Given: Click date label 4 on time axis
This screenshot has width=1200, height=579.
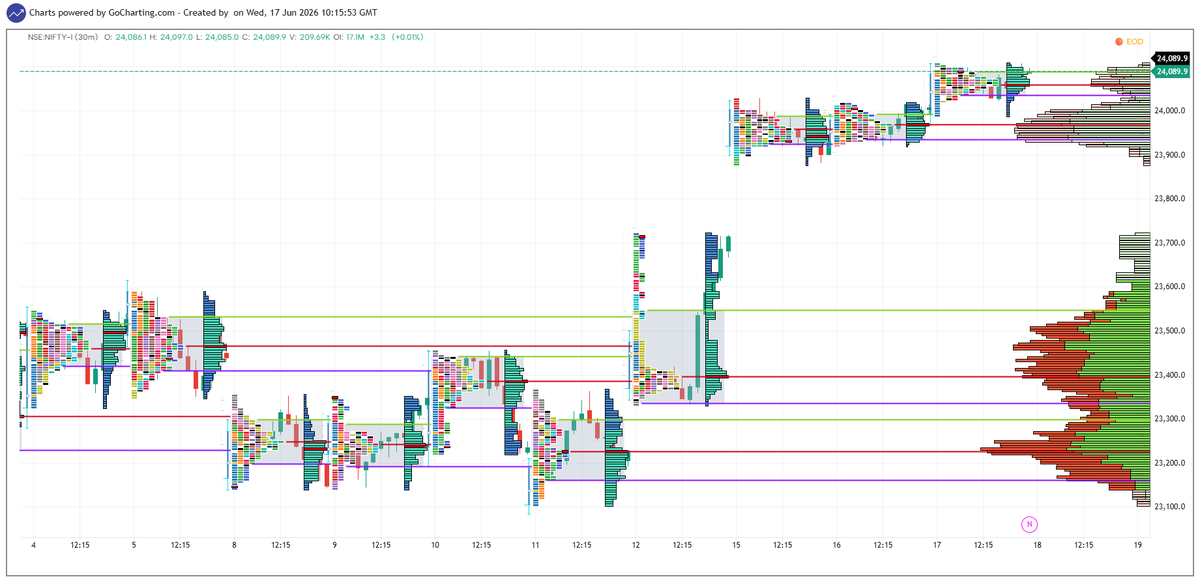Looking at the screenshot, I should point(34,546).
